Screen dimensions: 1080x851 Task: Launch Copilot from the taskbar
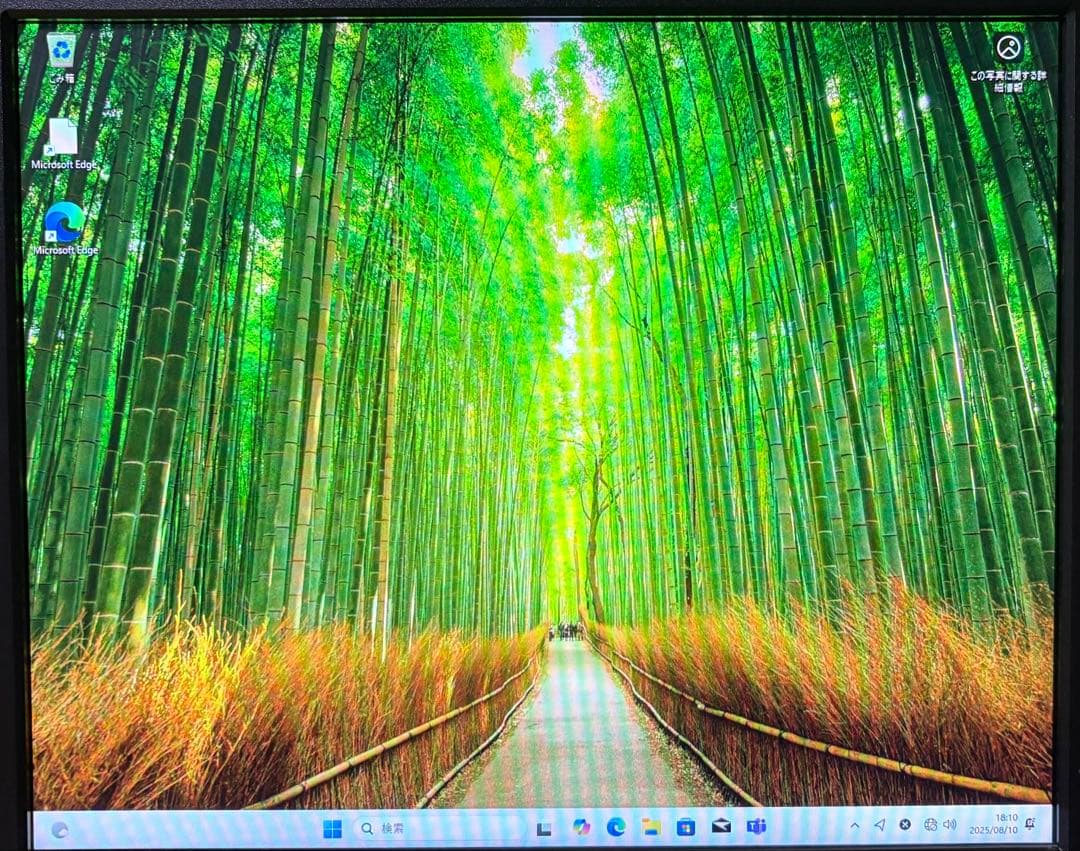pyautogui.click(x=581, y=827)
